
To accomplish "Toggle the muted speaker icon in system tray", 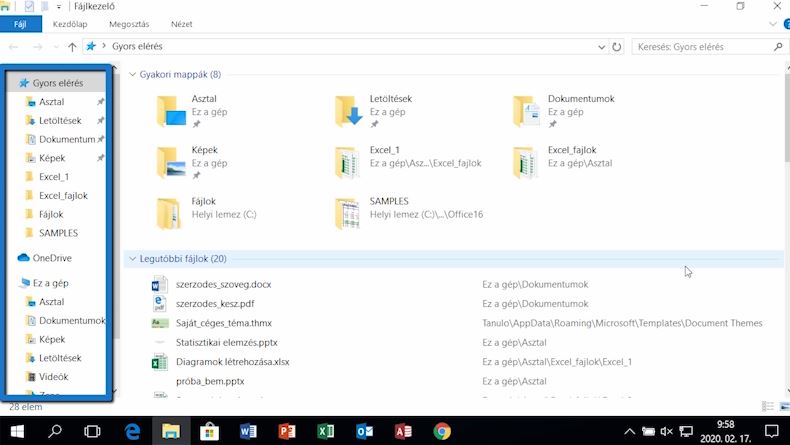I will [x=667, y=431].
